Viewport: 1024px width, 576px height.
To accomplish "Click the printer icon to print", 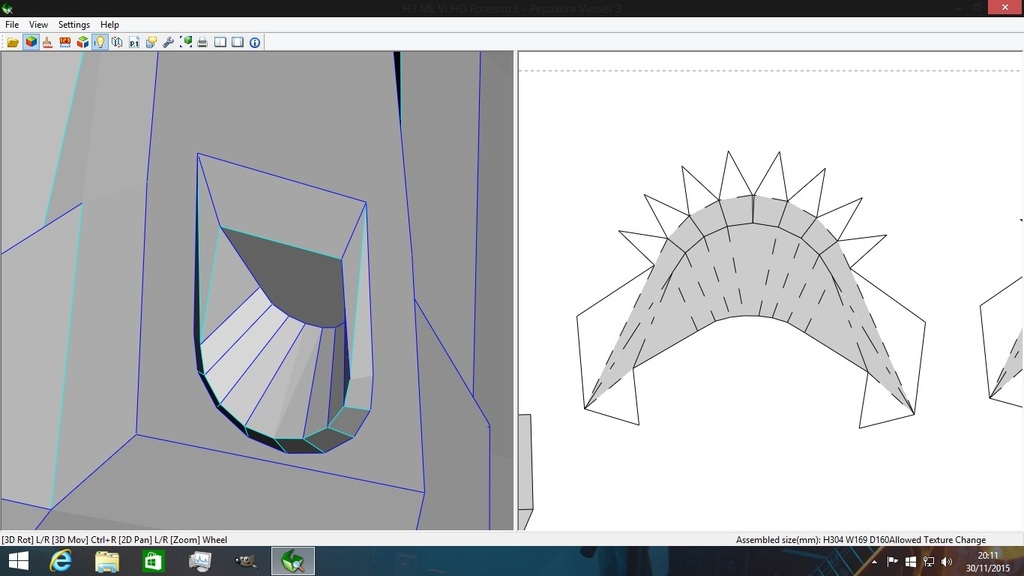I will point(202,42).
